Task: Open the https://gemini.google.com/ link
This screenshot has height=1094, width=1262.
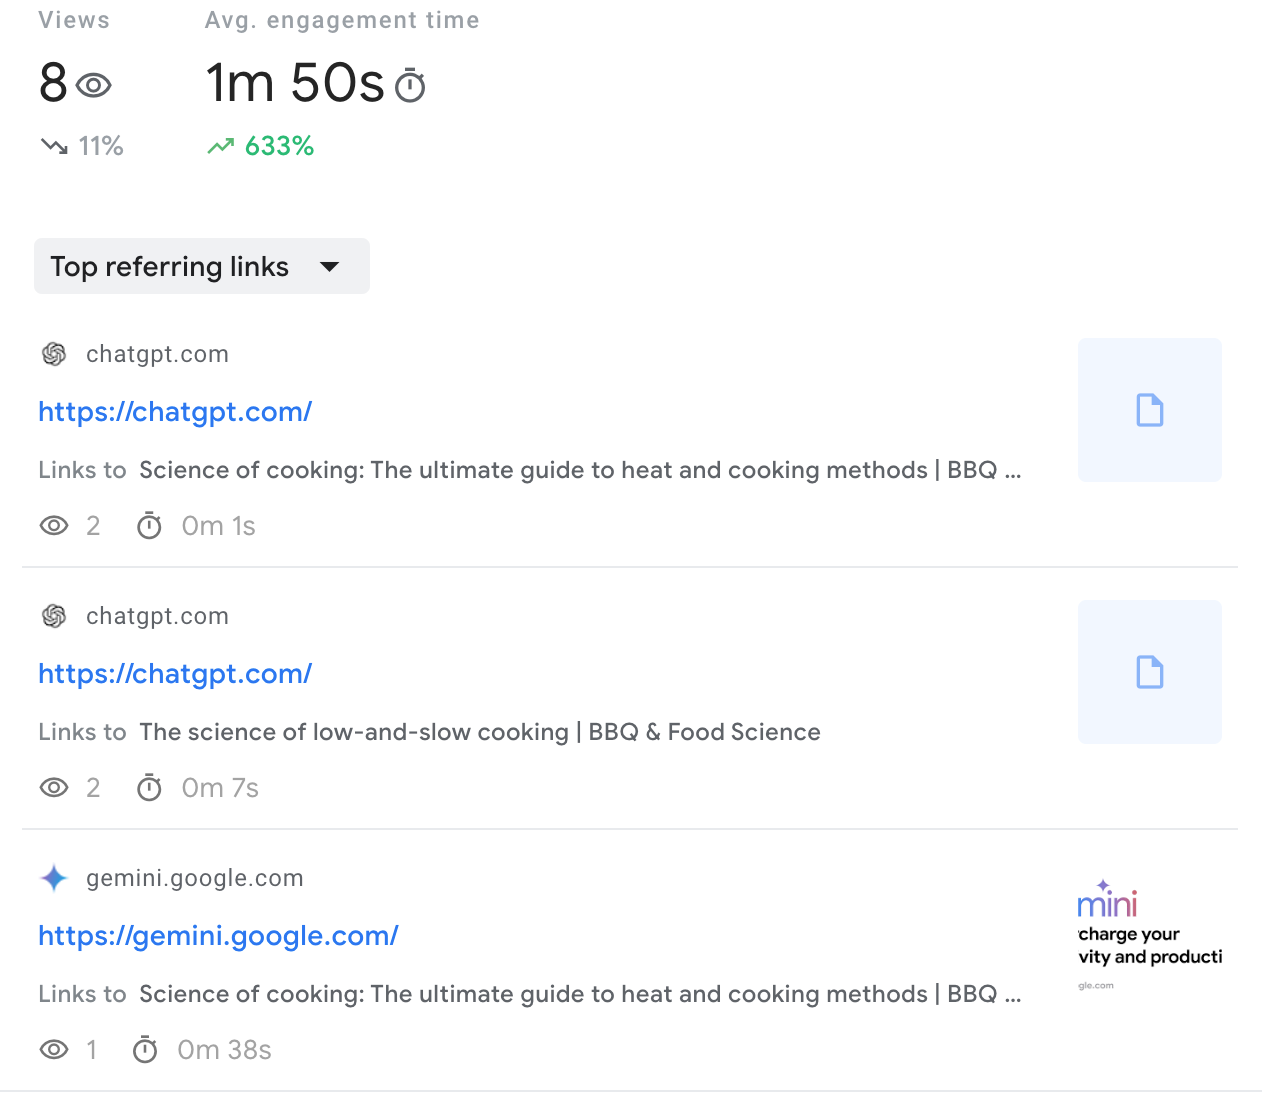Action: (x=218, y=936)
